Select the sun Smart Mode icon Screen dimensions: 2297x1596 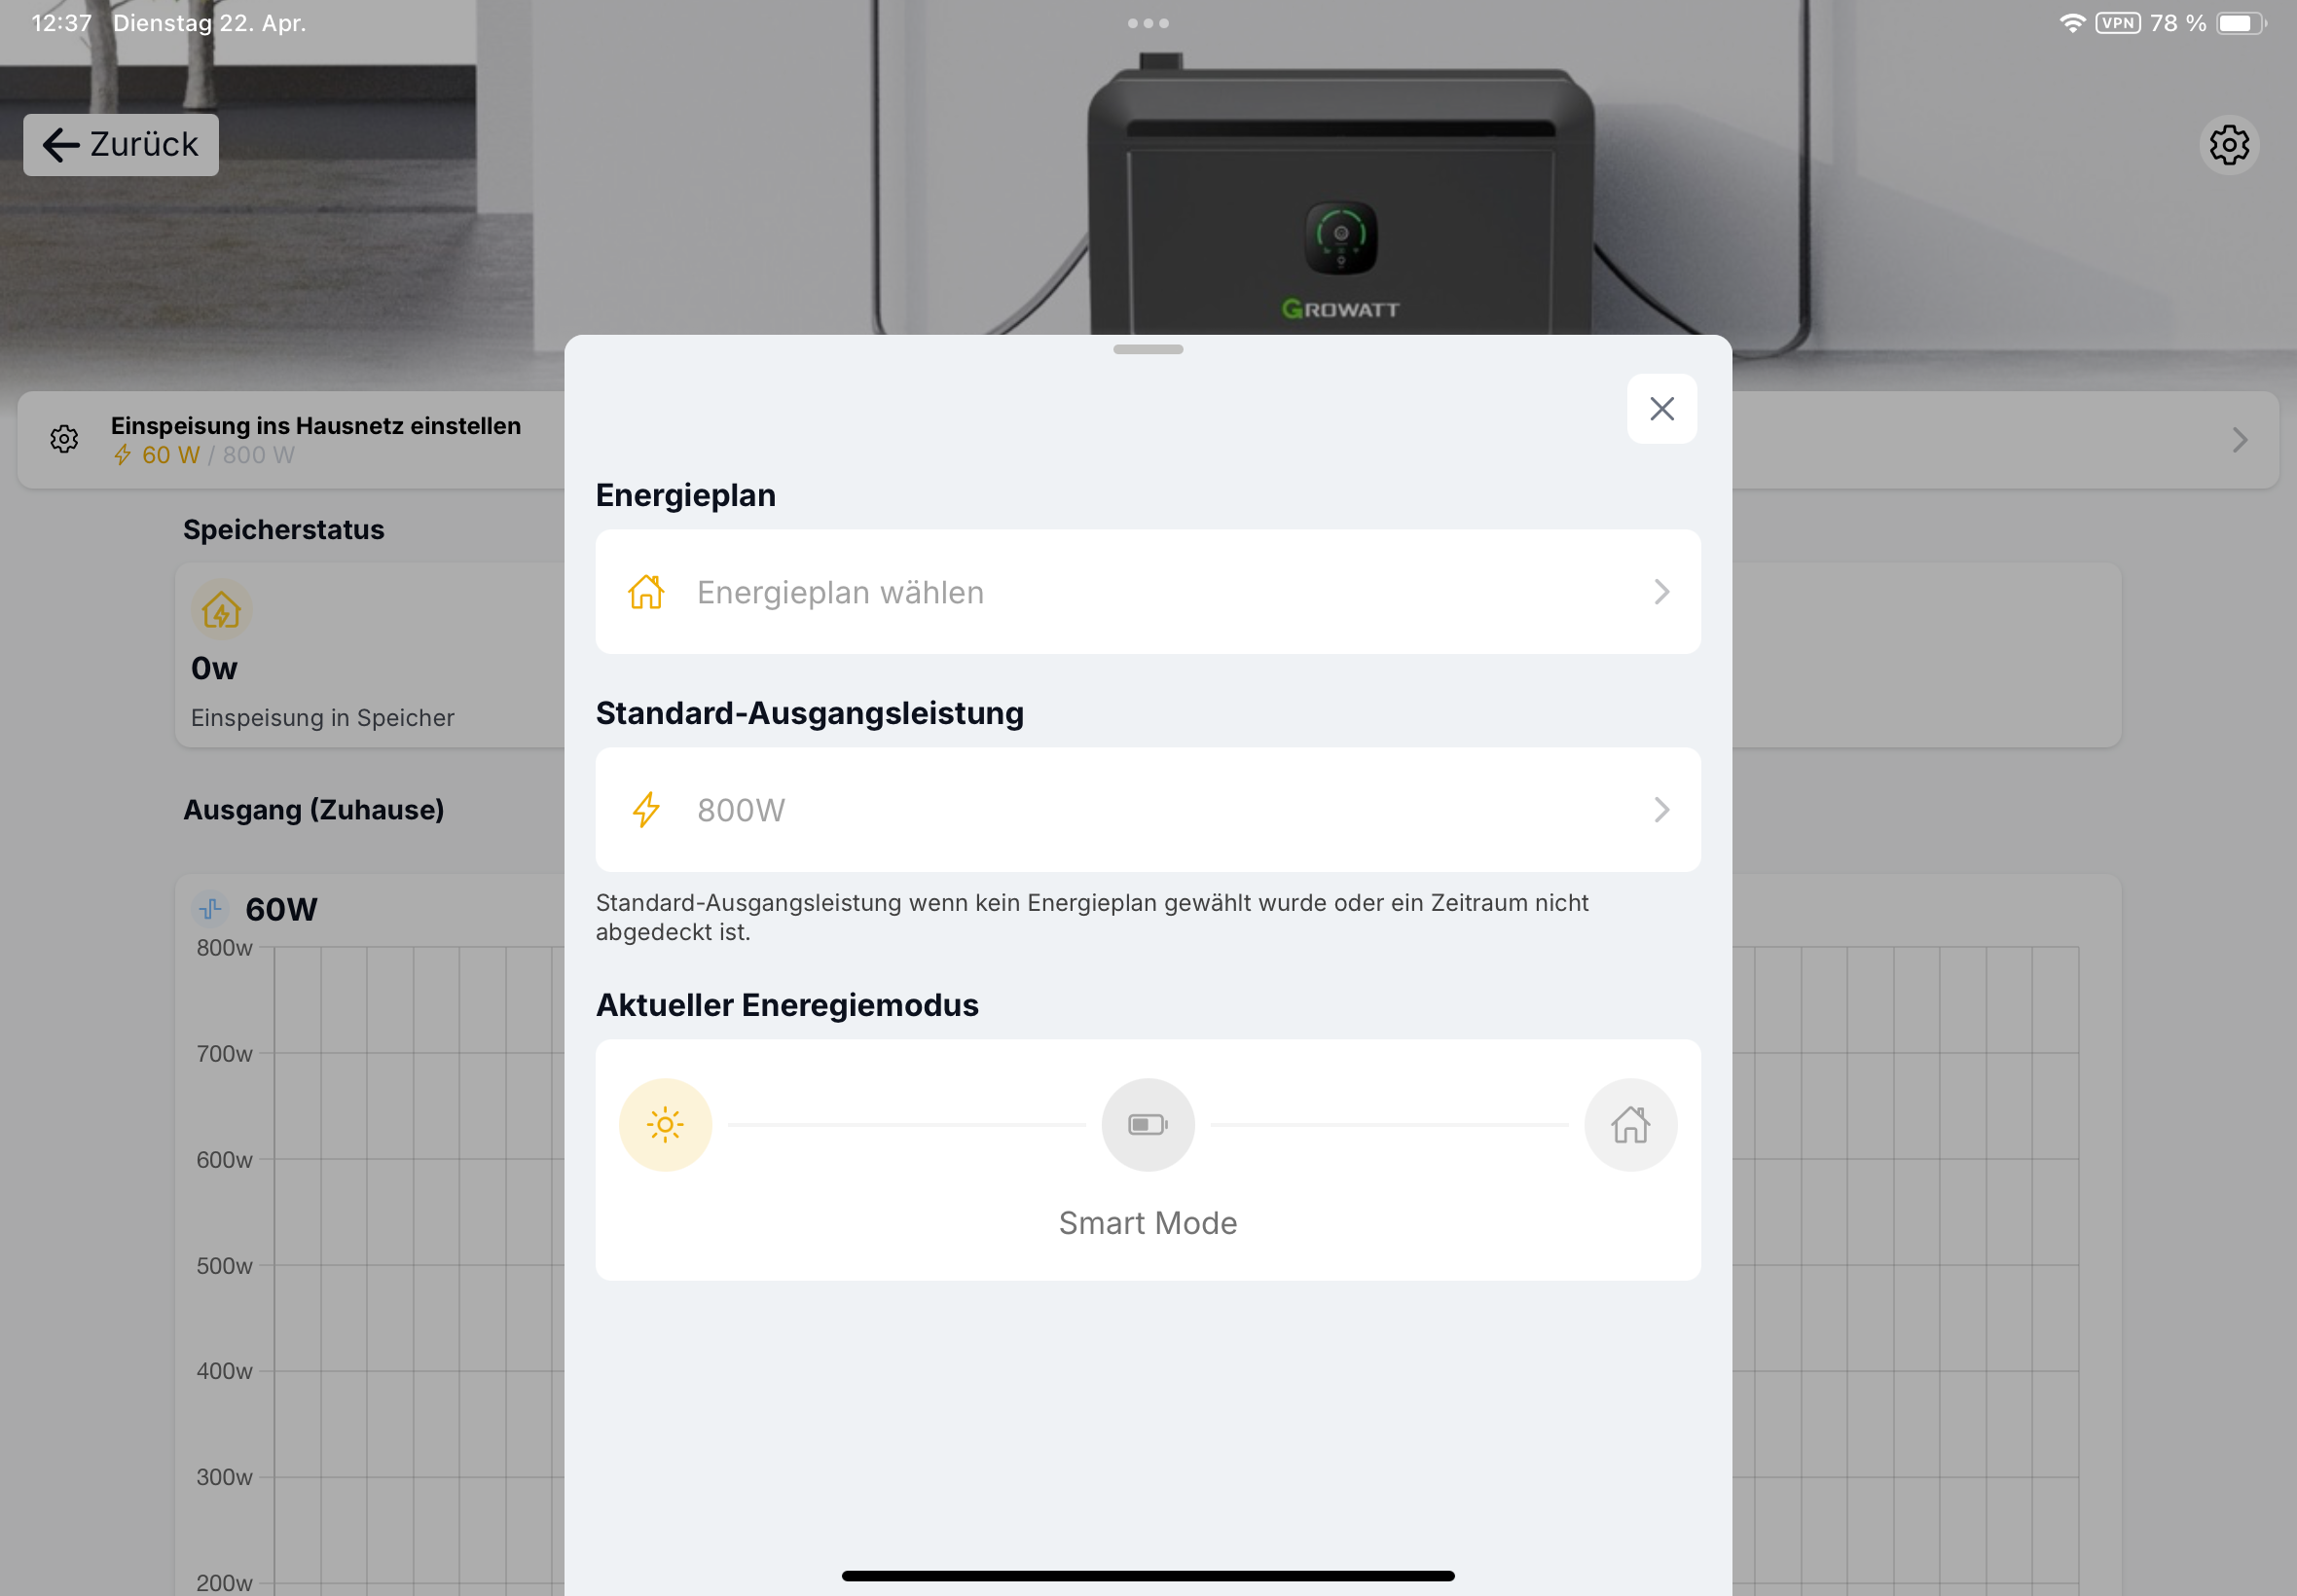665,1125
